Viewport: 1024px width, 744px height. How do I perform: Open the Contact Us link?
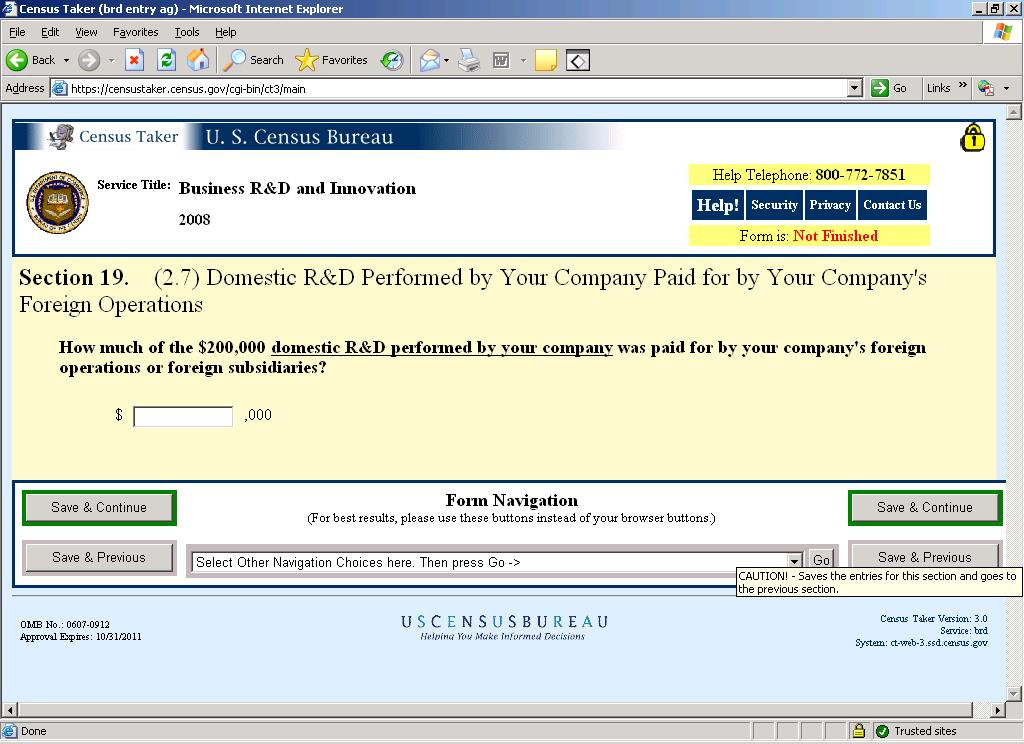[x=891, y=205]
